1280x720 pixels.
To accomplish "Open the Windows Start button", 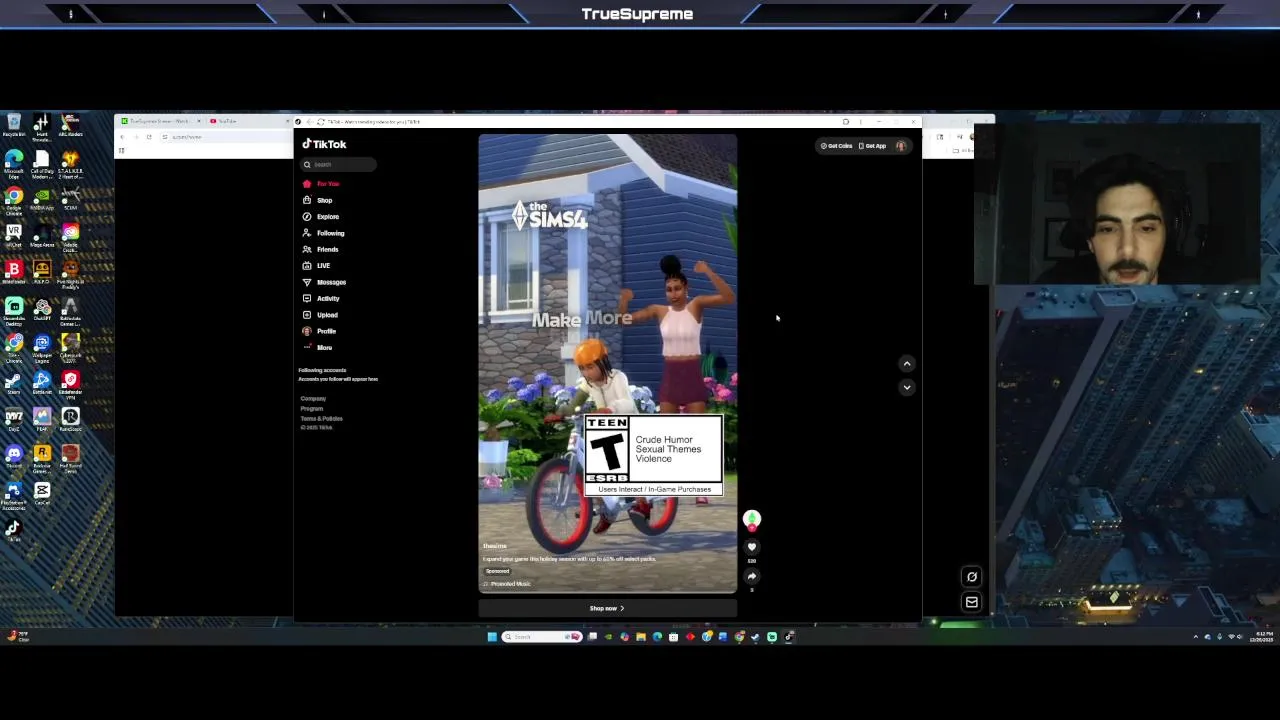I will coord(492,637).
